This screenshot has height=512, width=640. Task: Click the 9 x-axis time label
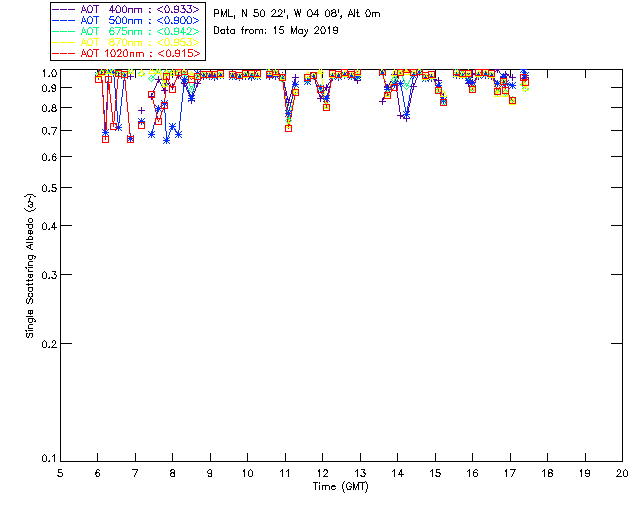210,473
